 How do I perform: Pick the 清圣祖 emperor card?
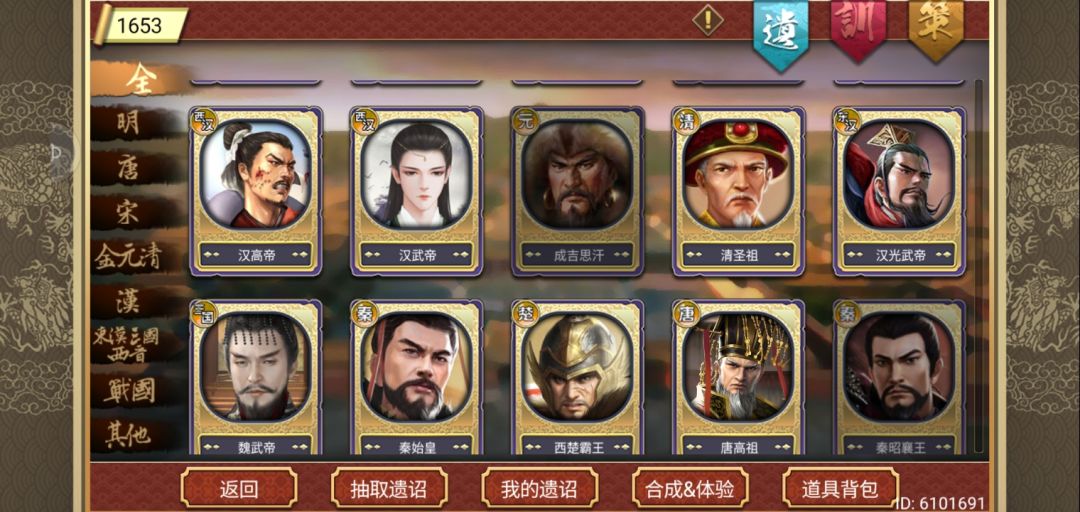(x=738, y=191)
